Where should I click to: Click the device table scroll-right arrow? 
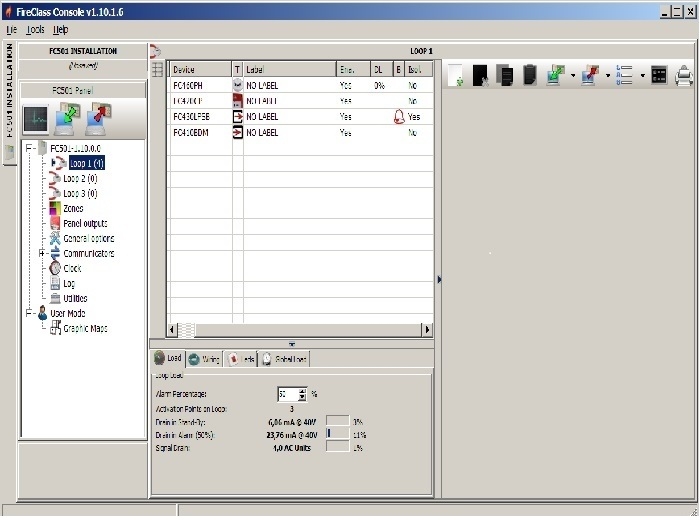click(427, 330)
